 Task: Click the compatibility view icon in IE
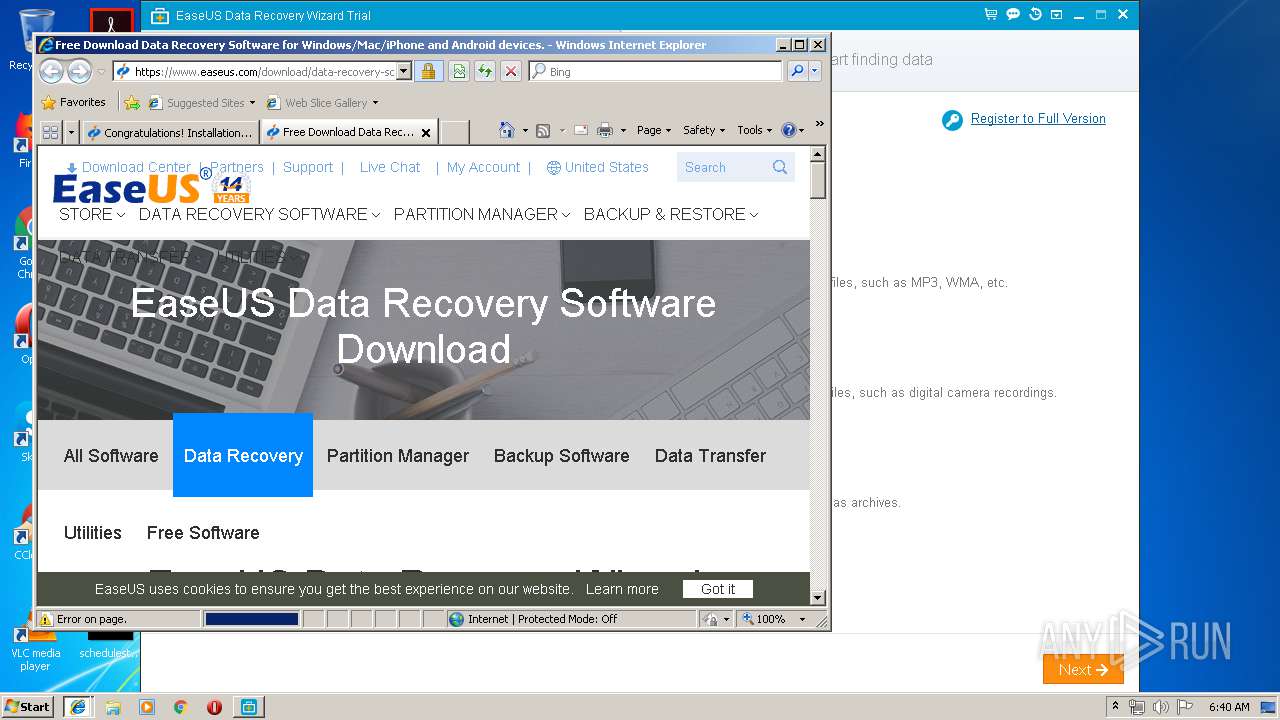(x=458, y=71)
